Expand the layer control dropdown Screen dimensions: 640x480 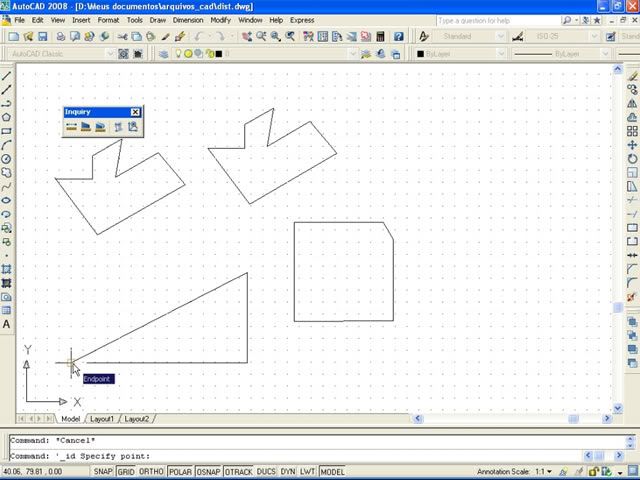pyautogui.click(x=353, y=54)
